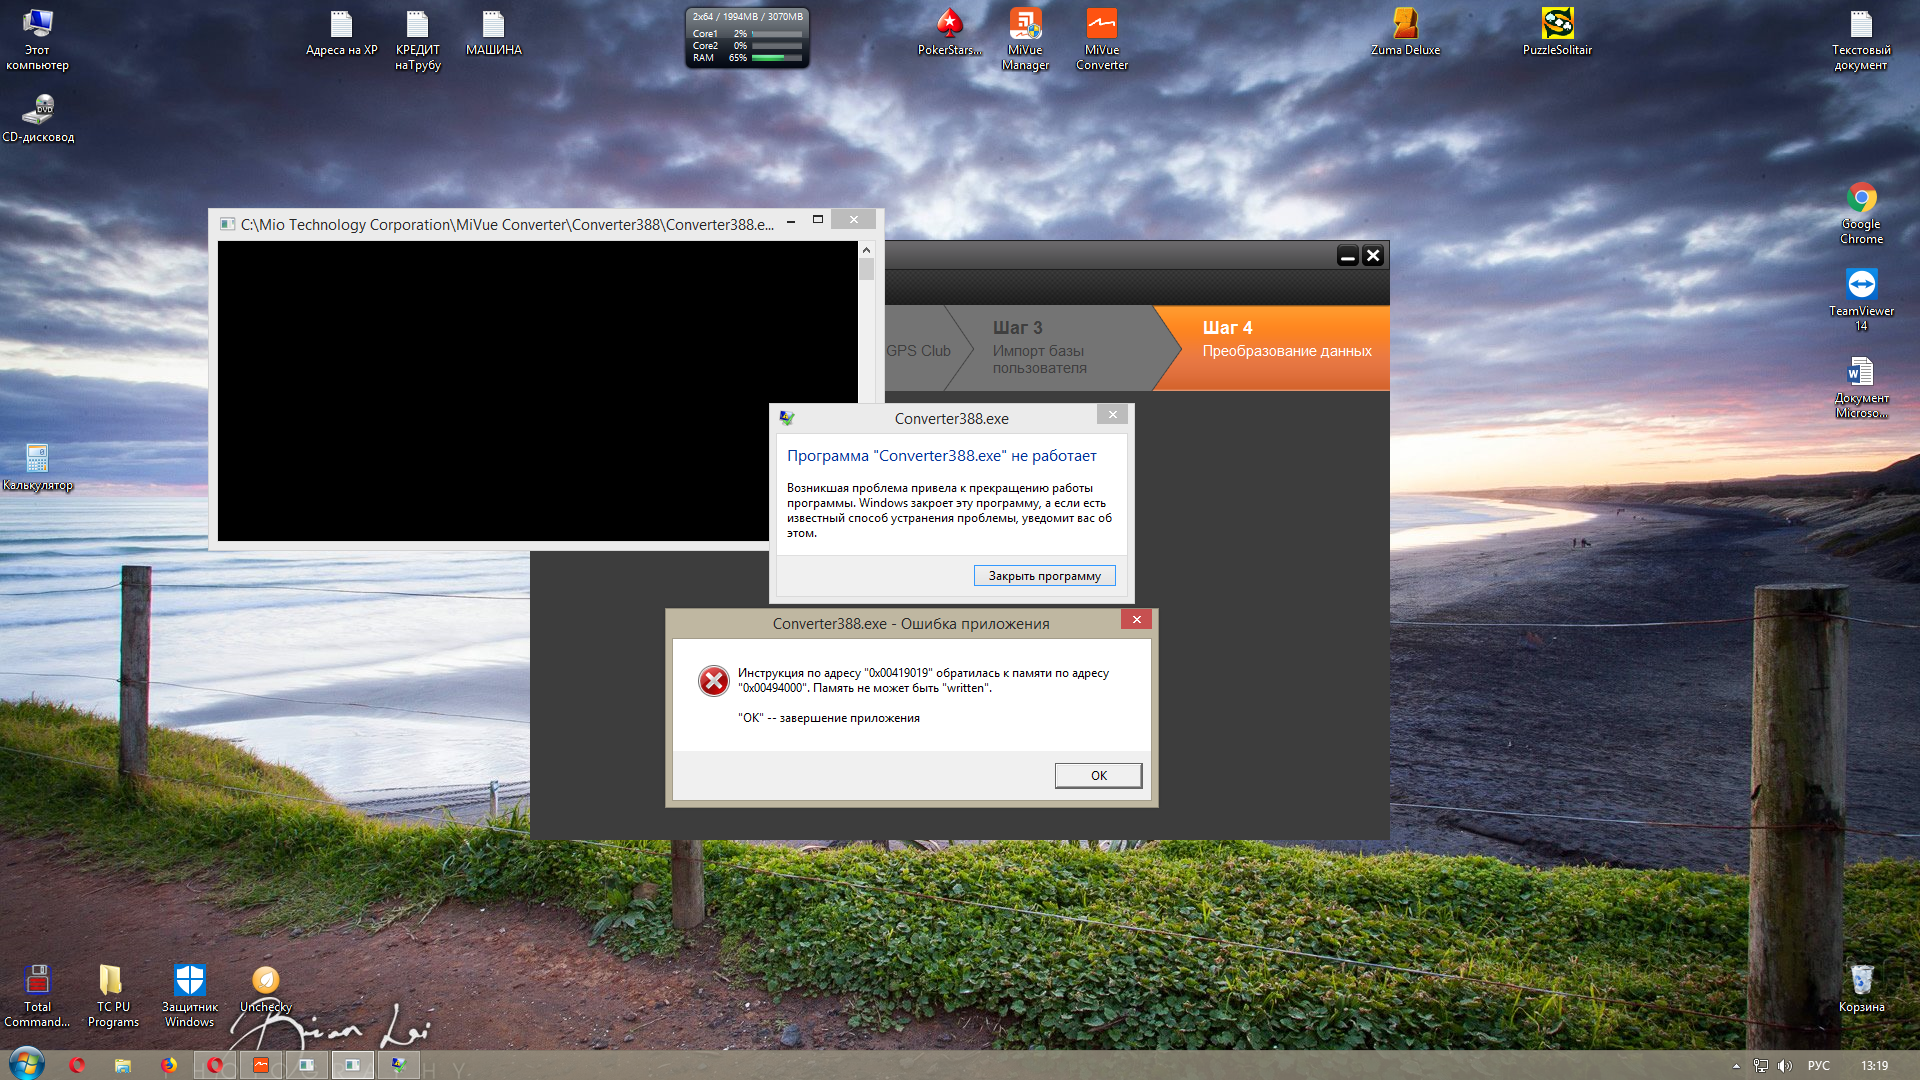Click the network status tray icon
1920x1080 pixels.
point(1761,1066)
